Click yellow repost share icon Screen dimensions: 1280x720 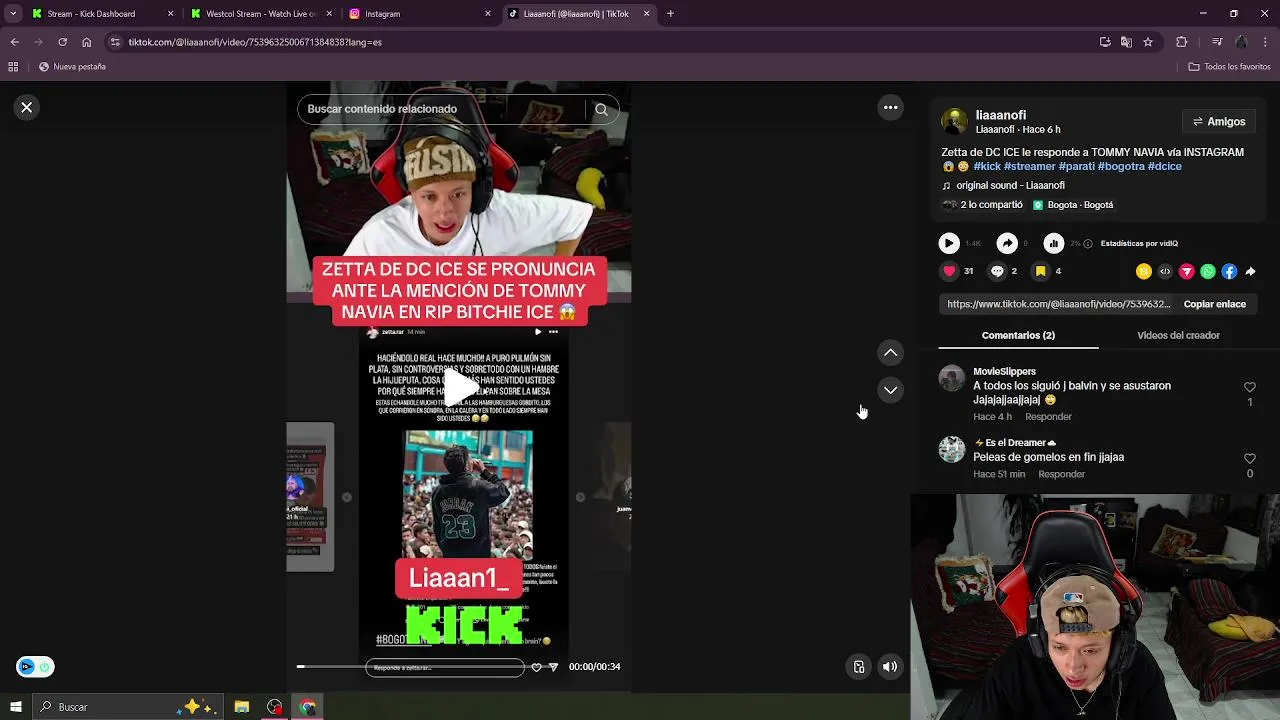1144,271
